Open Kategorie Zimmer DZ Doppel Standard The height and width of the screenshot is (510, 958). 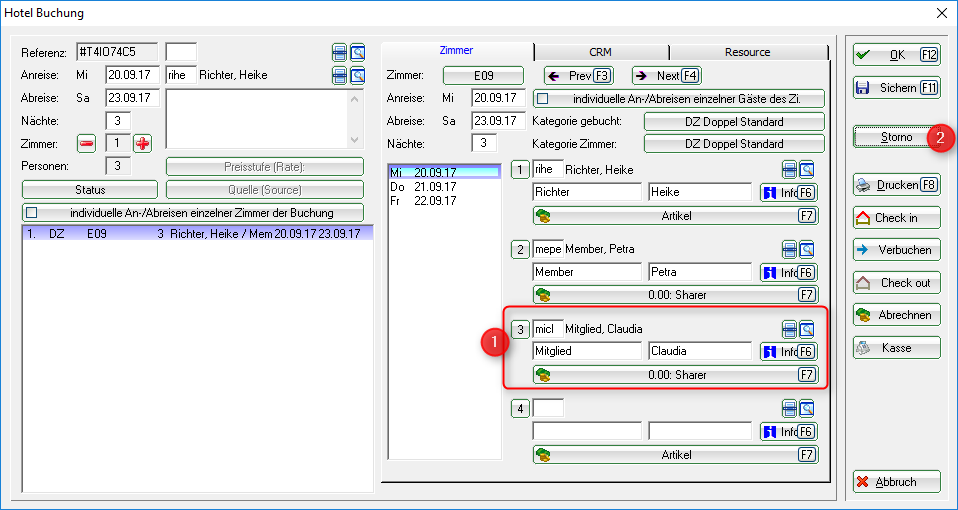734,144
